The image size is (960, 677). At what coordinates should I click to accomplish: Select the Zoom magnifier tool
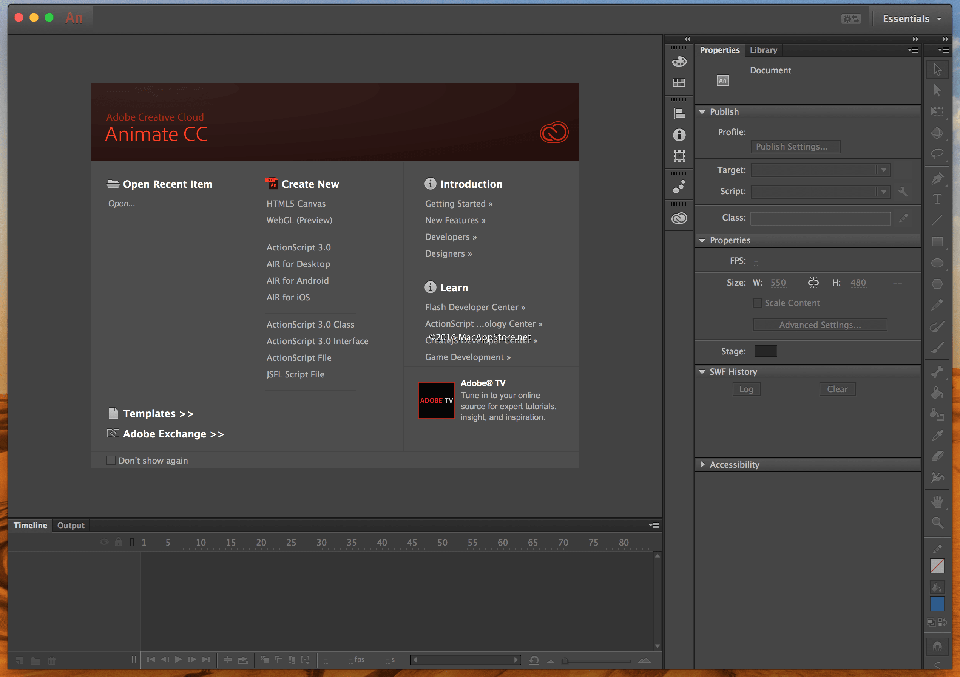937,522
